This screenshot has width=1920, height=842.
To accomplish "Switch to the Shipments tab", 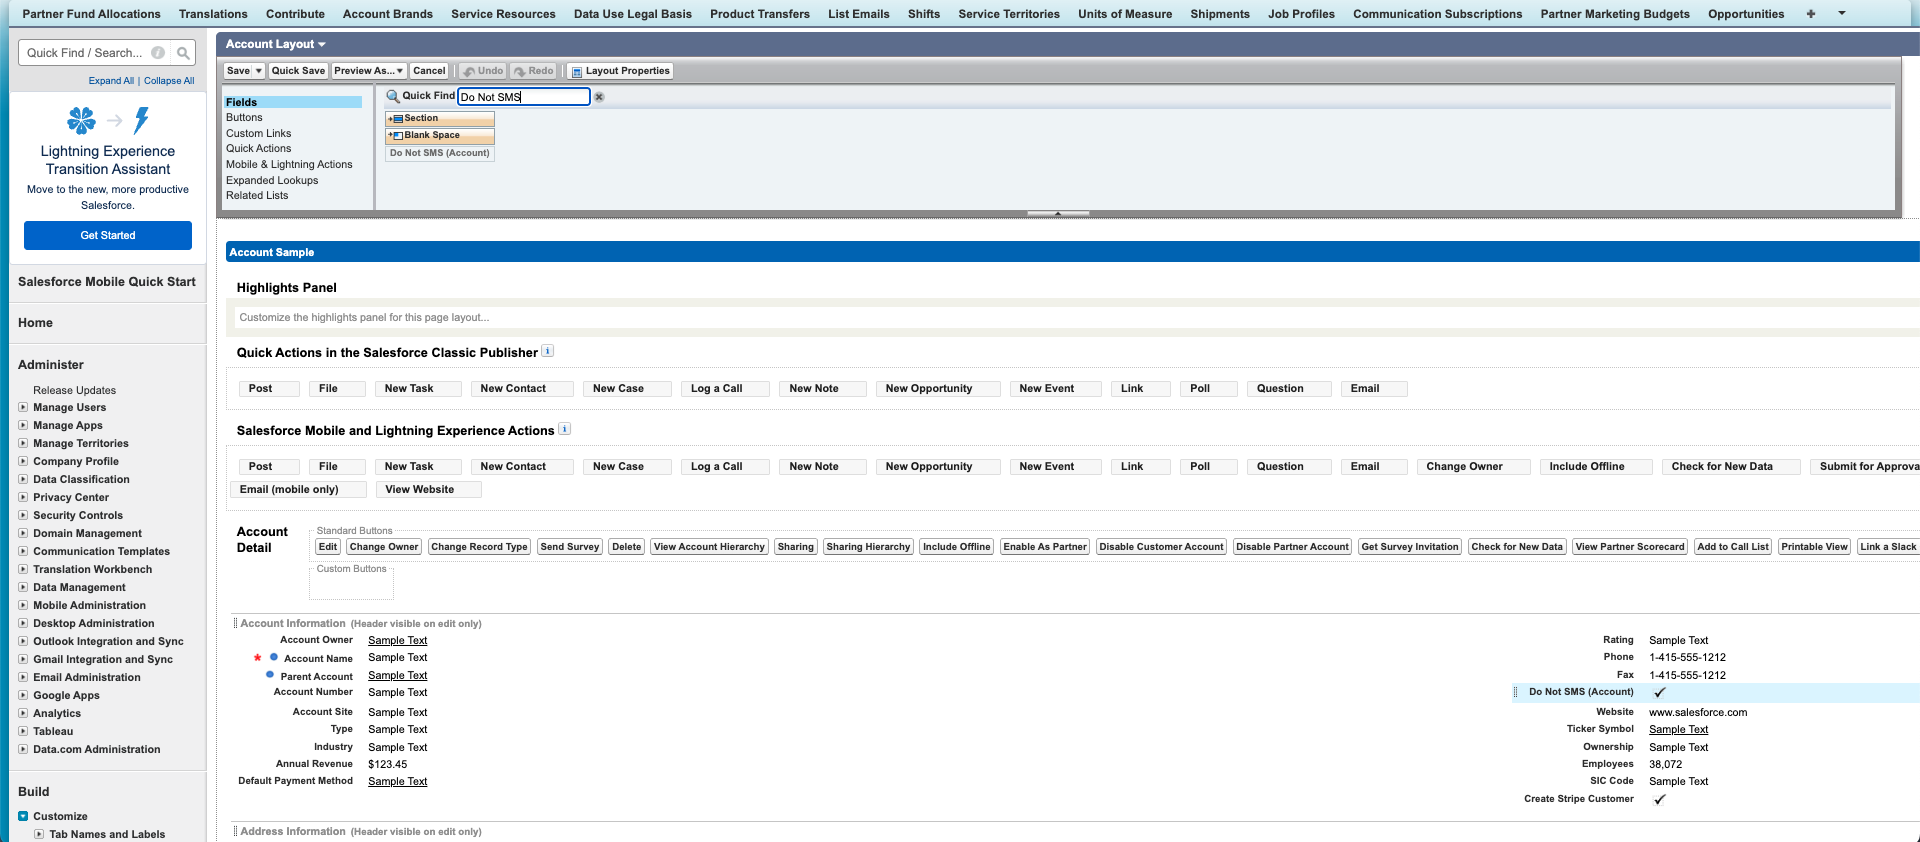I will click(x=1220, y=14).
